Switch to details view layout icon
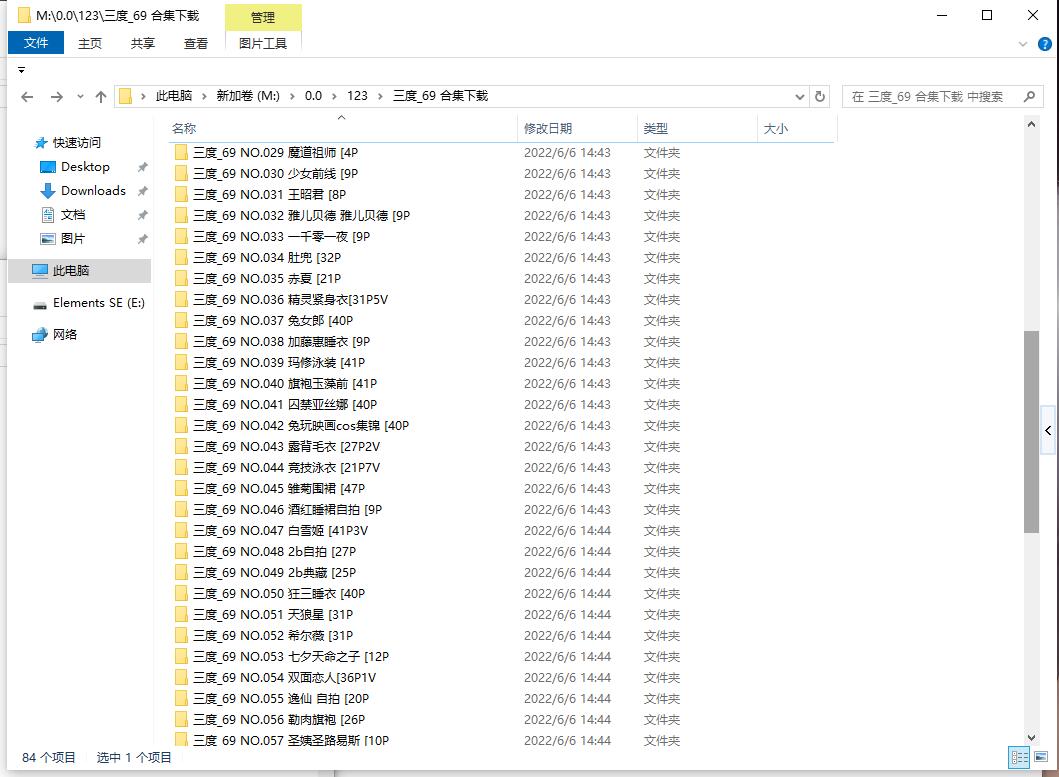The width and height of the screenshot is (1059, 777). (1019, 757)
